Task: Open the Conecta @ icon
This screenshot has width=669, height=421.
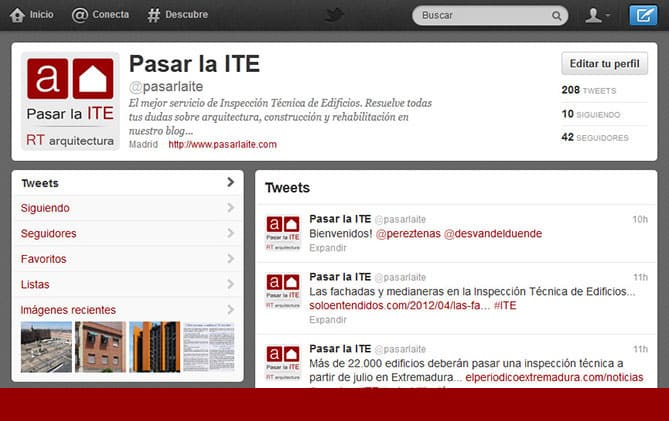Action: tap(80, 15)
